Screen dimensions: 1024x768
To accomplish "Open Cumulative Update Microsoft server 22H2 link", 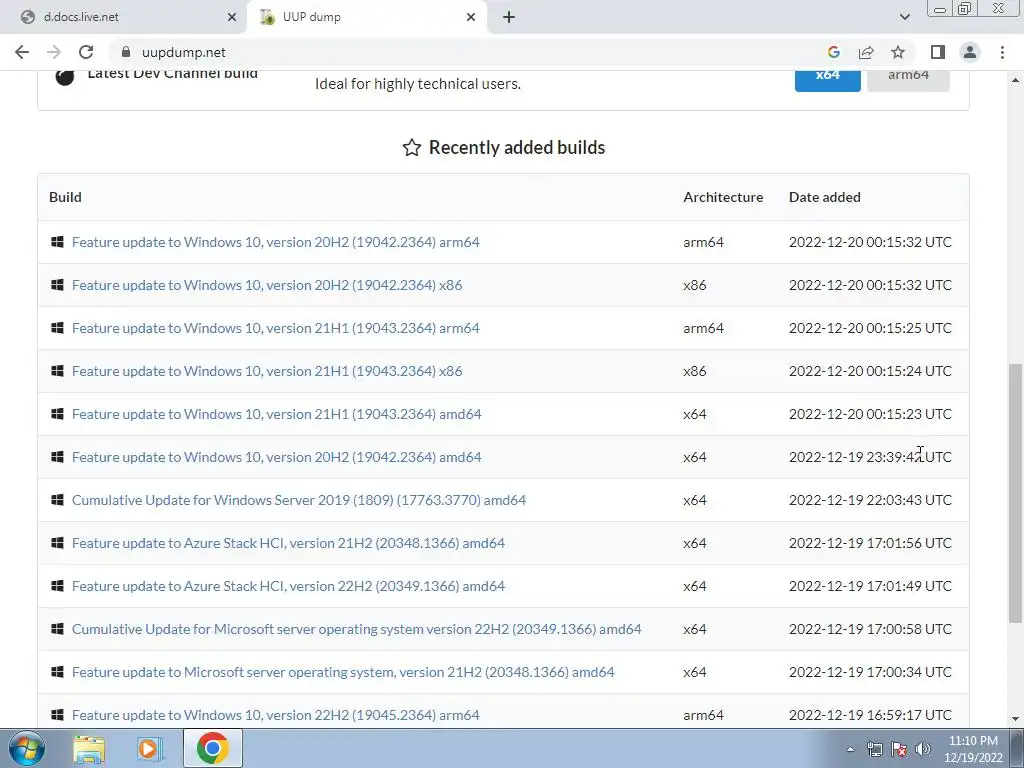I will [357, 630].
